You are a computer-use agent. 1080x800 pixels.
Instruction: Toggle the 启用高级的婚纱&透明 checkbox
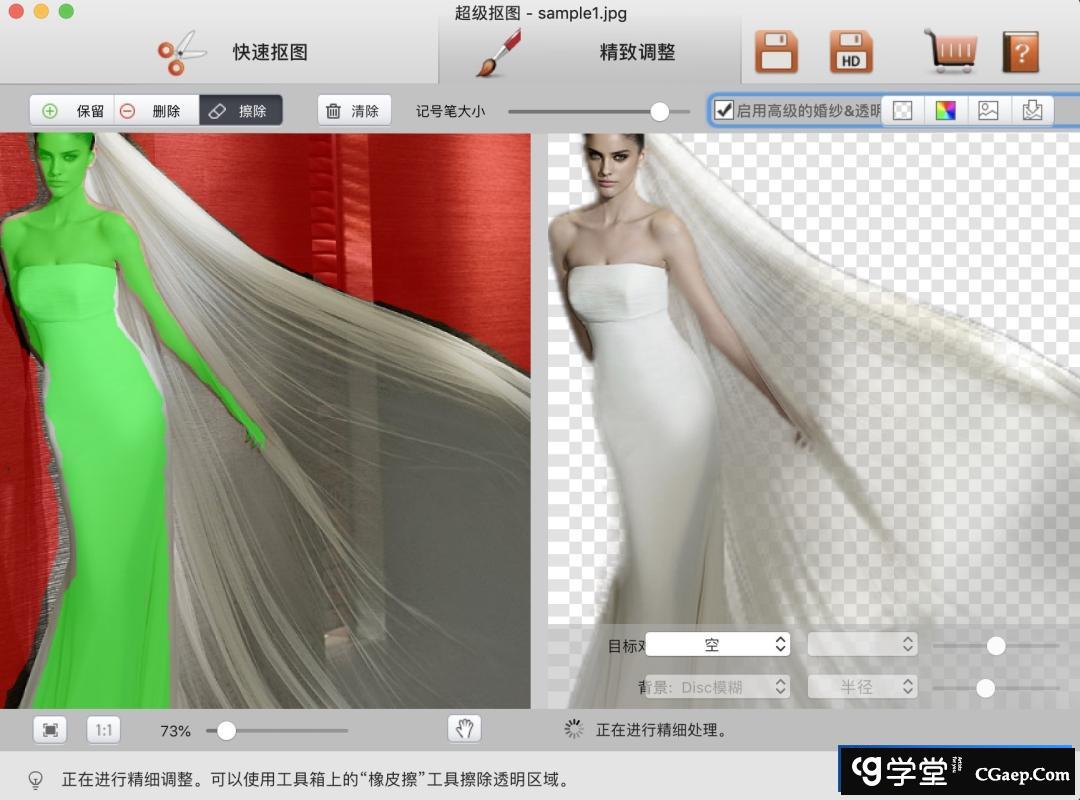point(724,110)
